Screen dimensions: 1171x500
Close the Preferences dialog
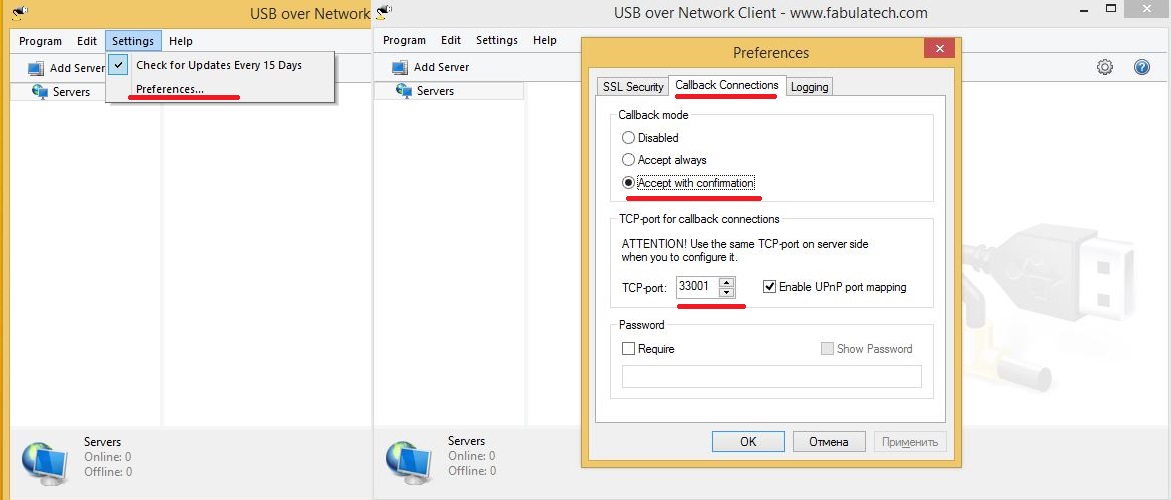[x=939, y=49]
